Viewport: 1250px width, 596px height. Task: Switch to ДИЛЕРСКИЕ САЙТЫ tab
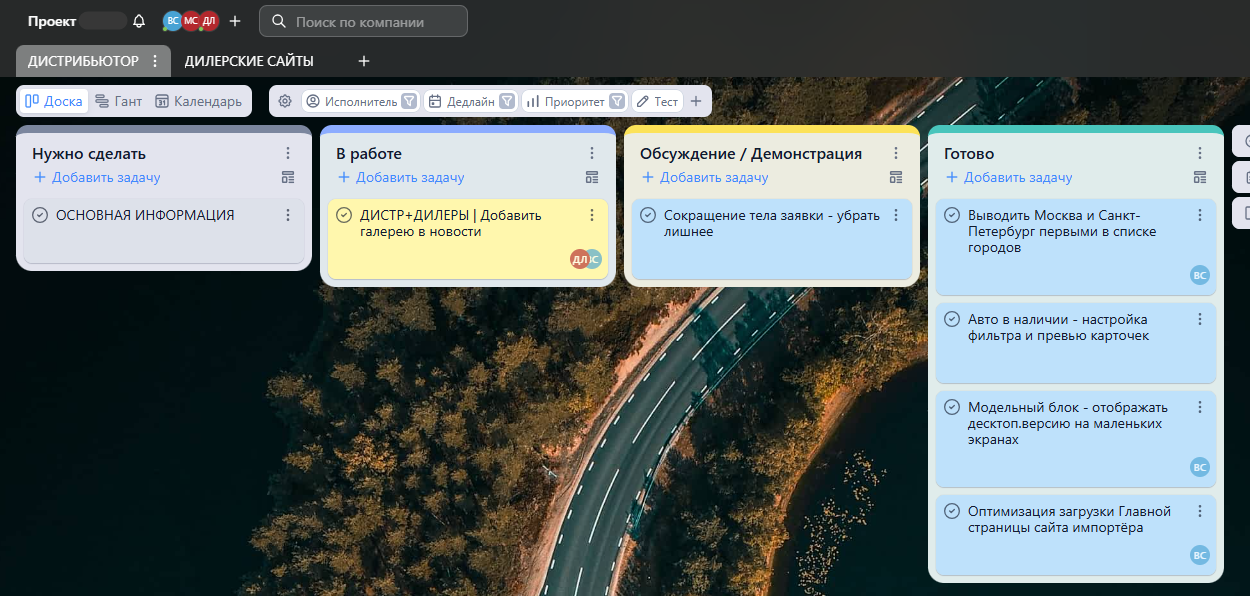[x=249, y=61]
